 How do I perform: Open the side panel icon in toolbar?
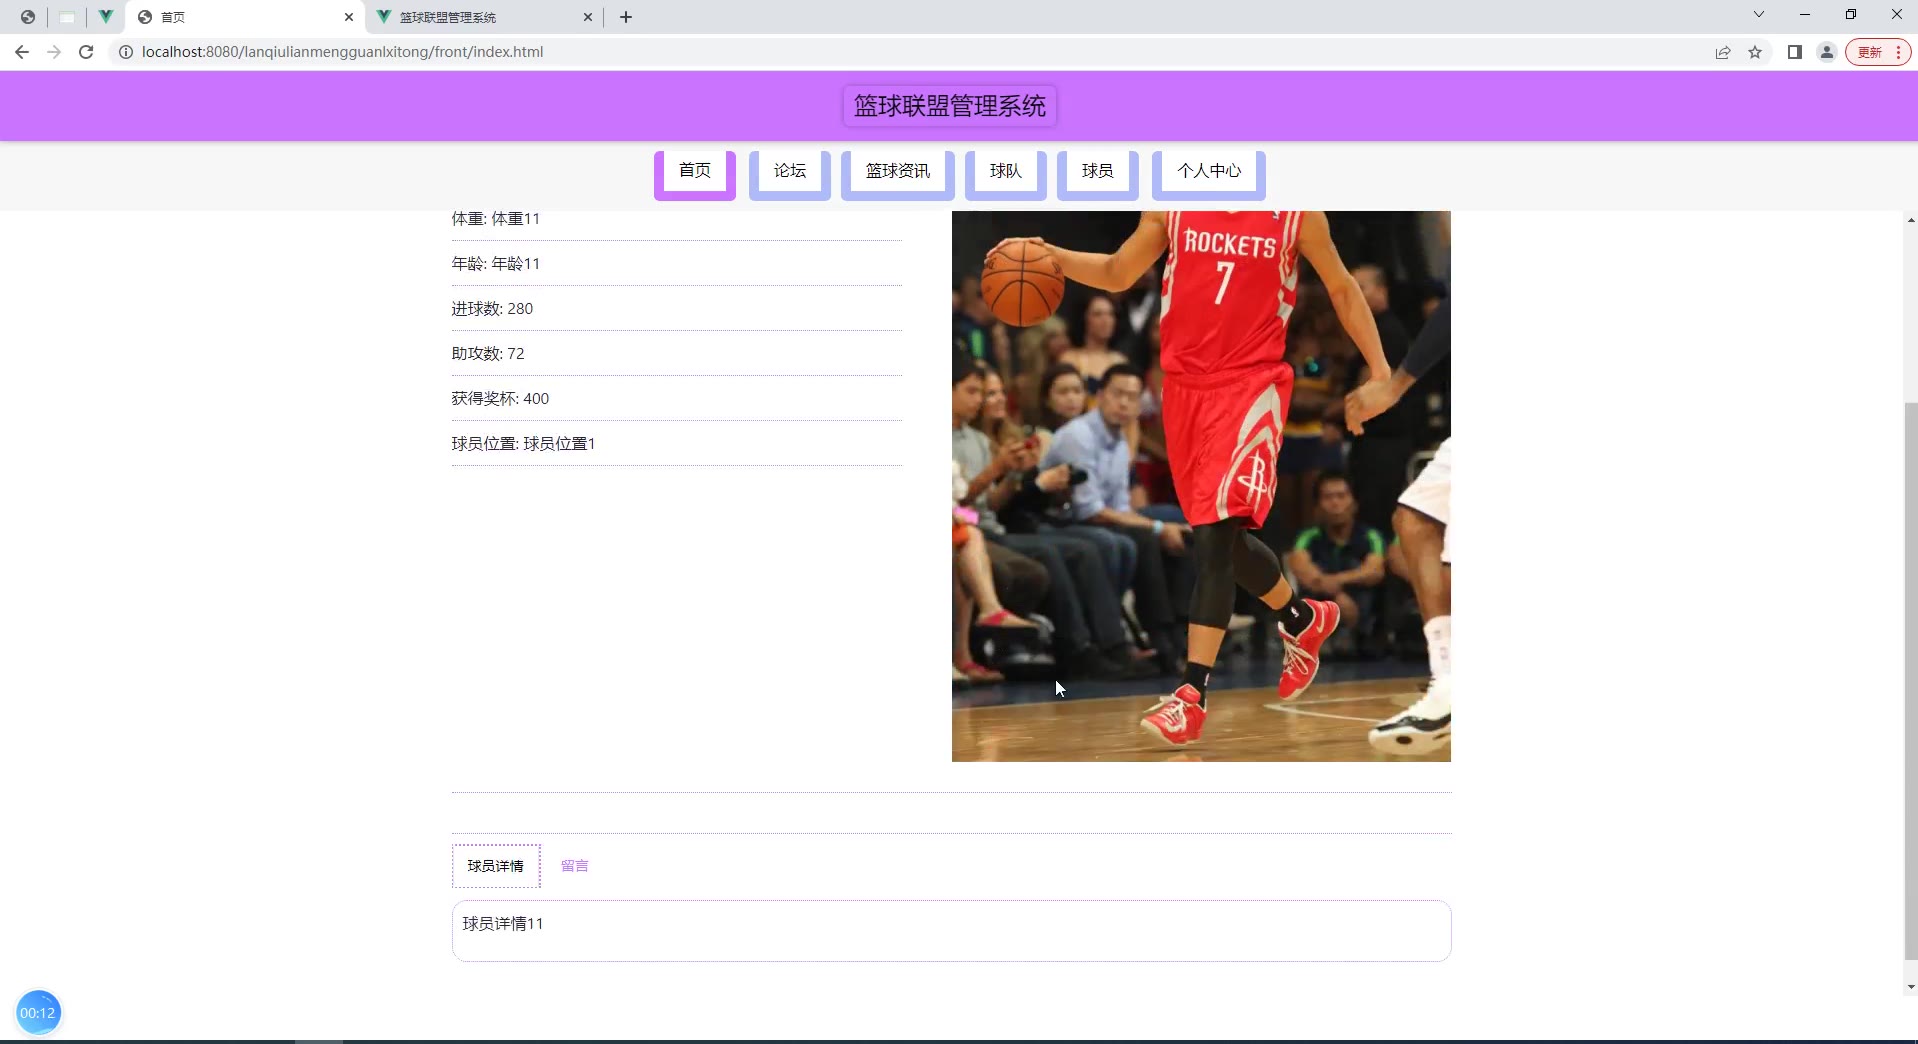1795,52
